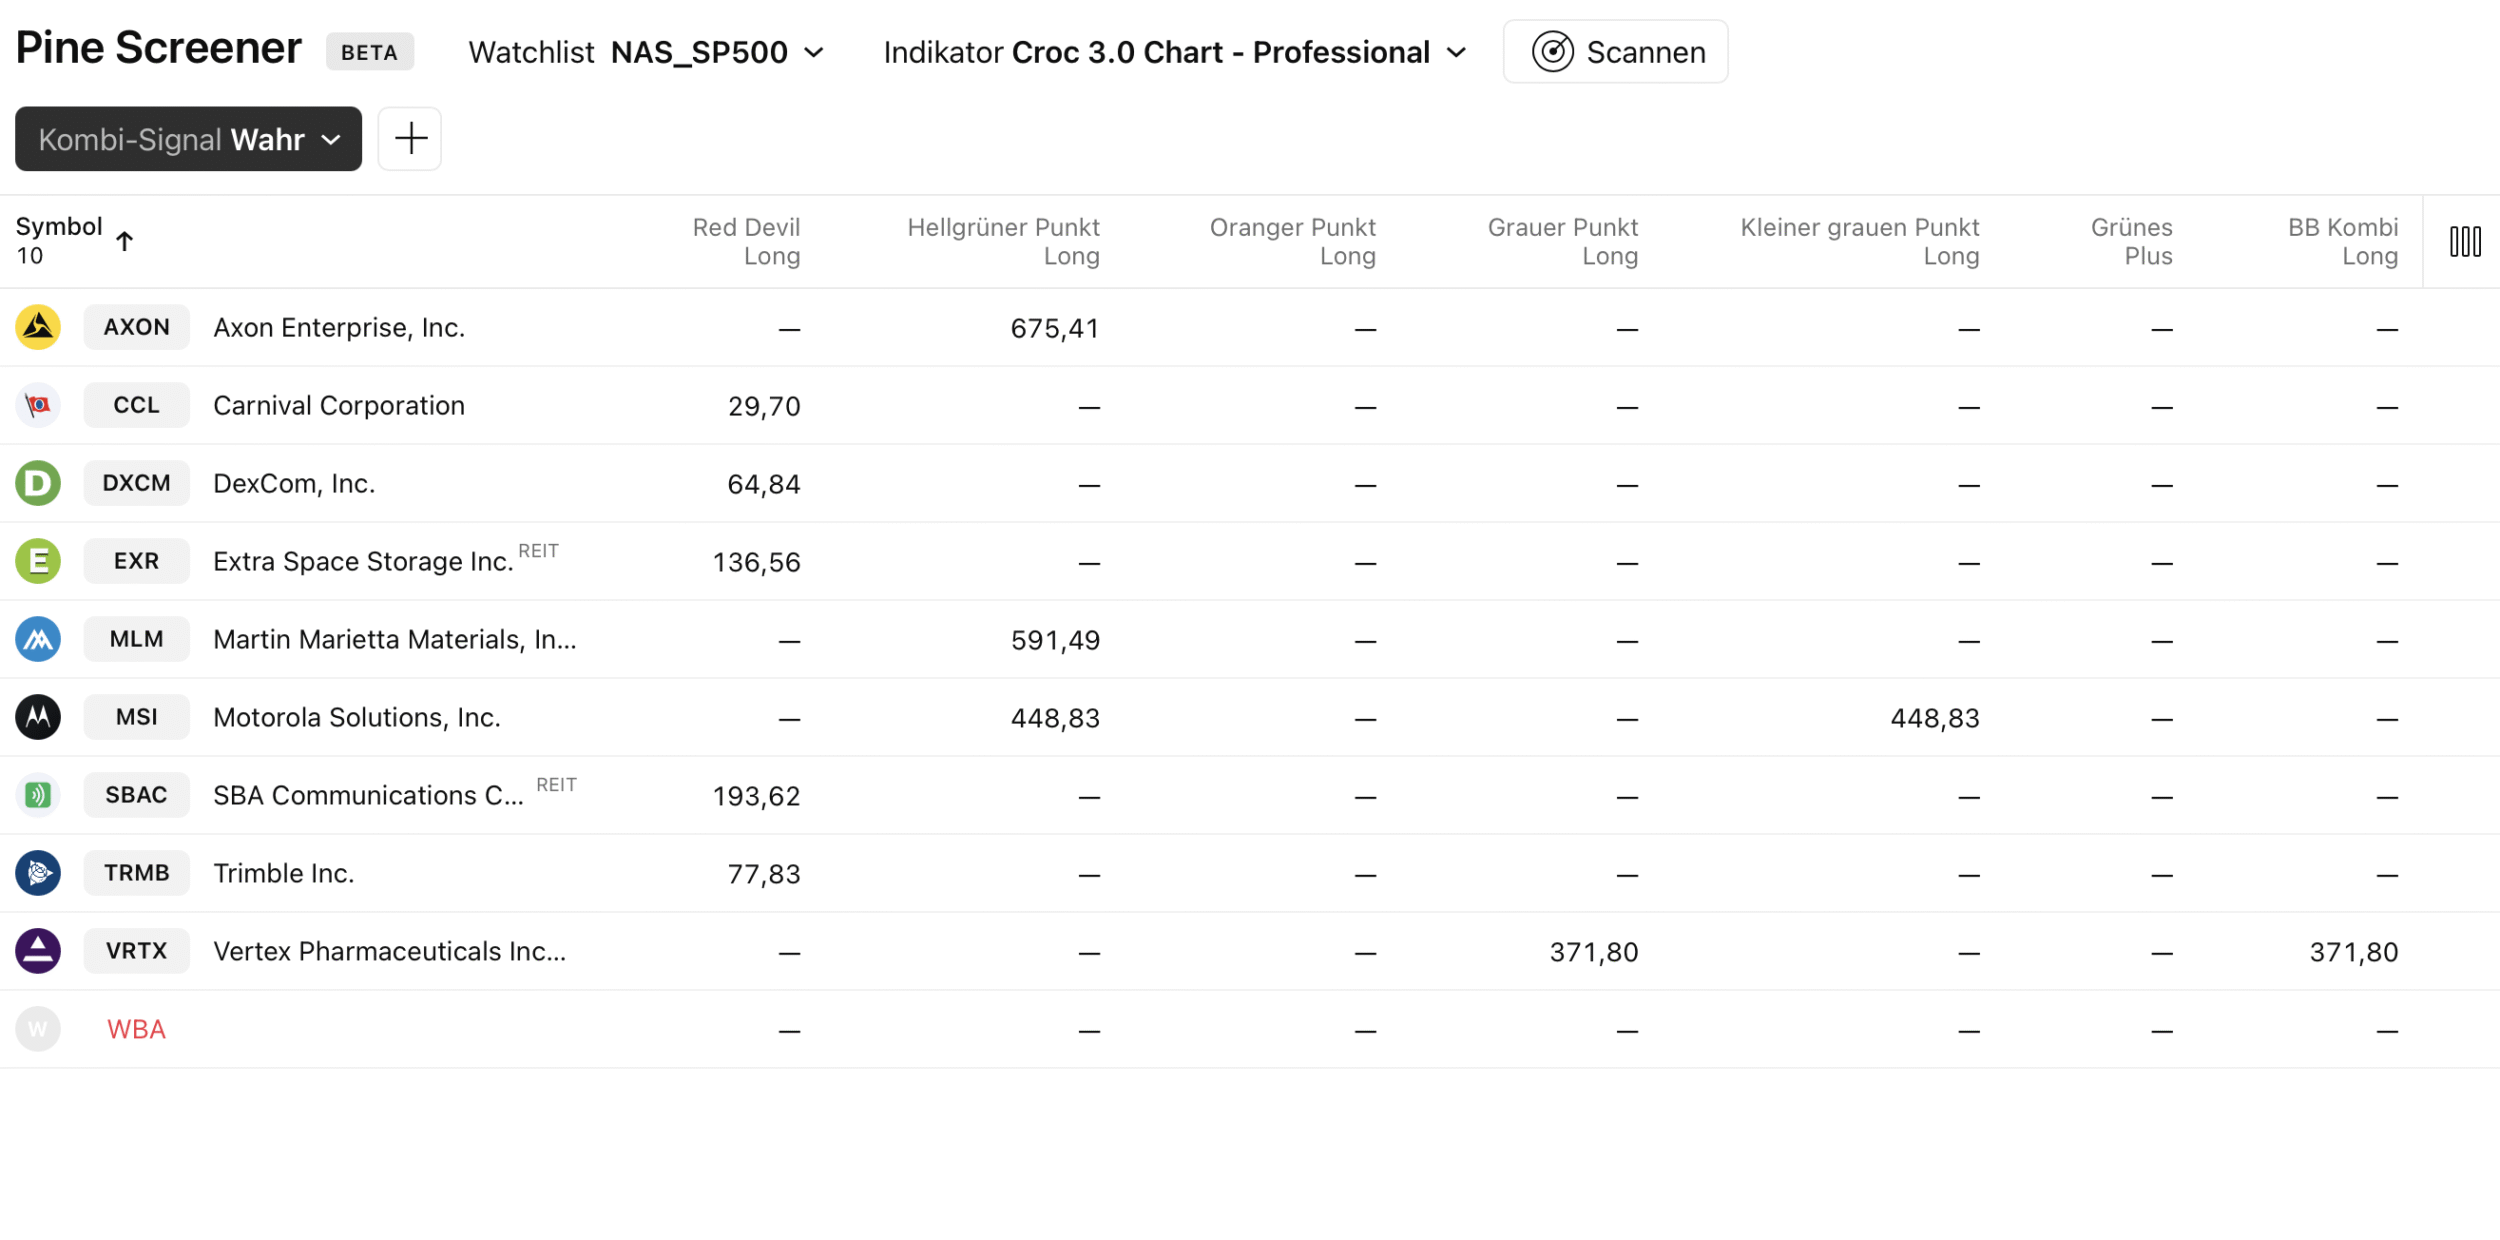
Task: Click the Martin Marietta Materials logo icon
Action: pos(38,639)
